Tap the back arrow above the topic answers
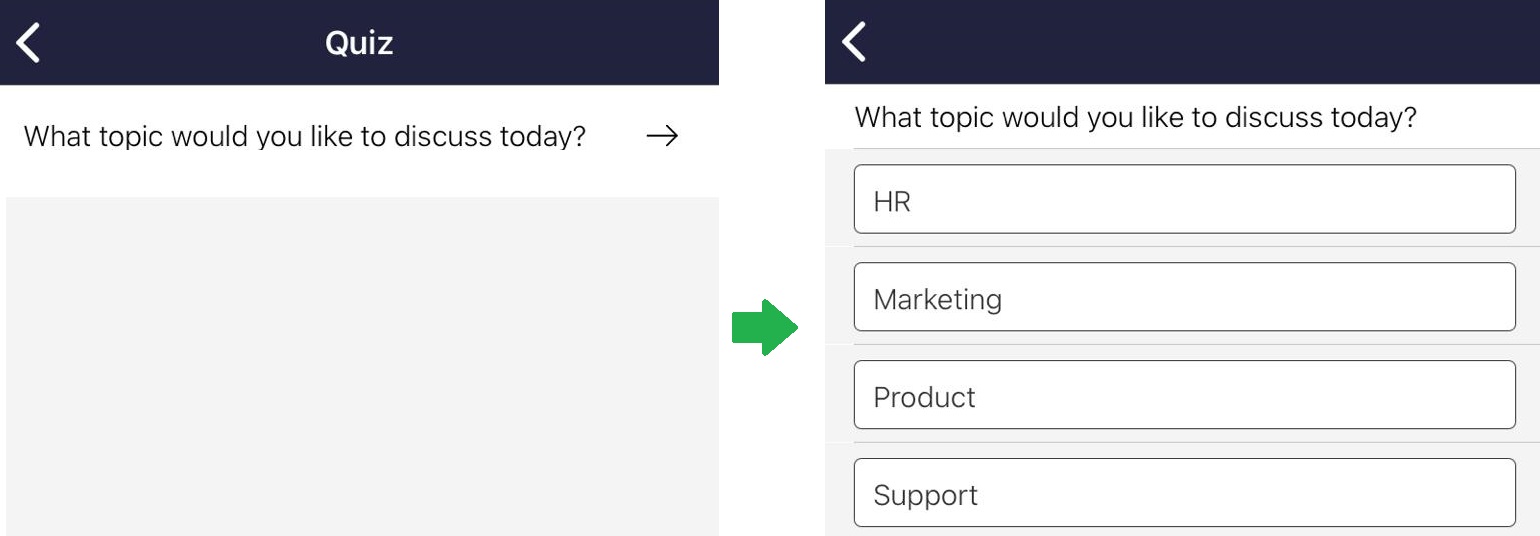1540x536 pixels. tap(854, 42)
